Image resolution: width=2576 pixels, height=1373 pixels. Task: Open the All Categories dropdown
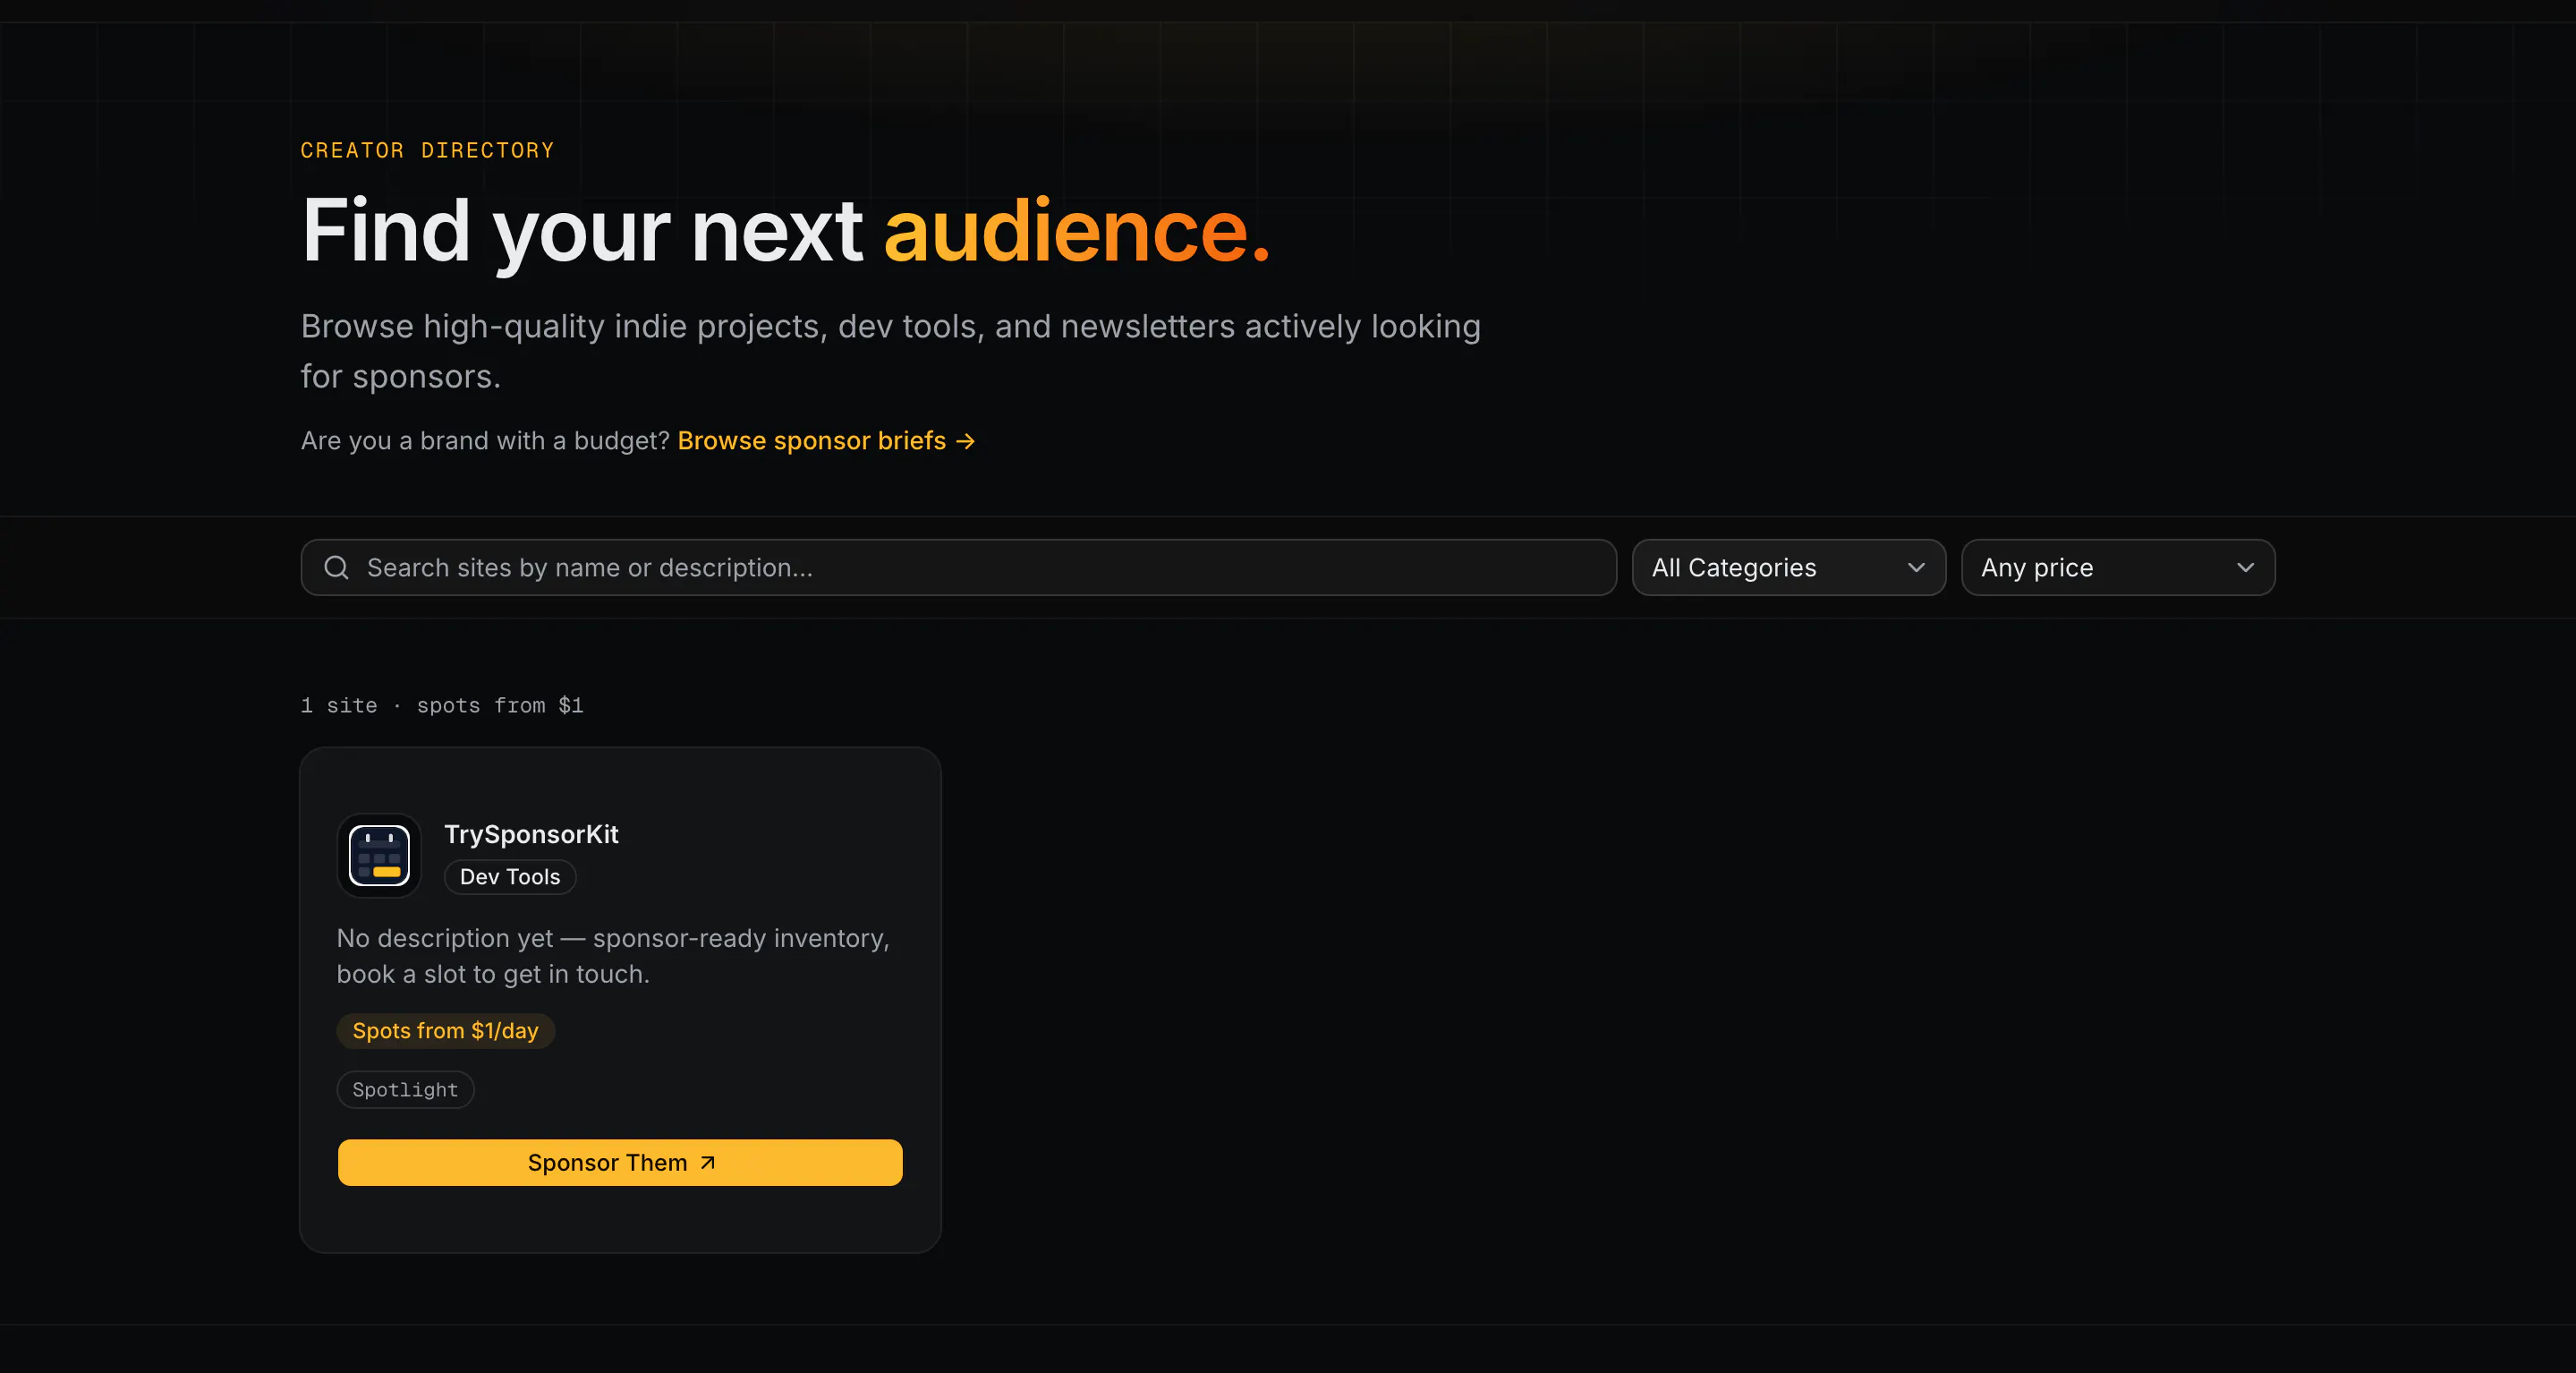[x=1788, y=568]
